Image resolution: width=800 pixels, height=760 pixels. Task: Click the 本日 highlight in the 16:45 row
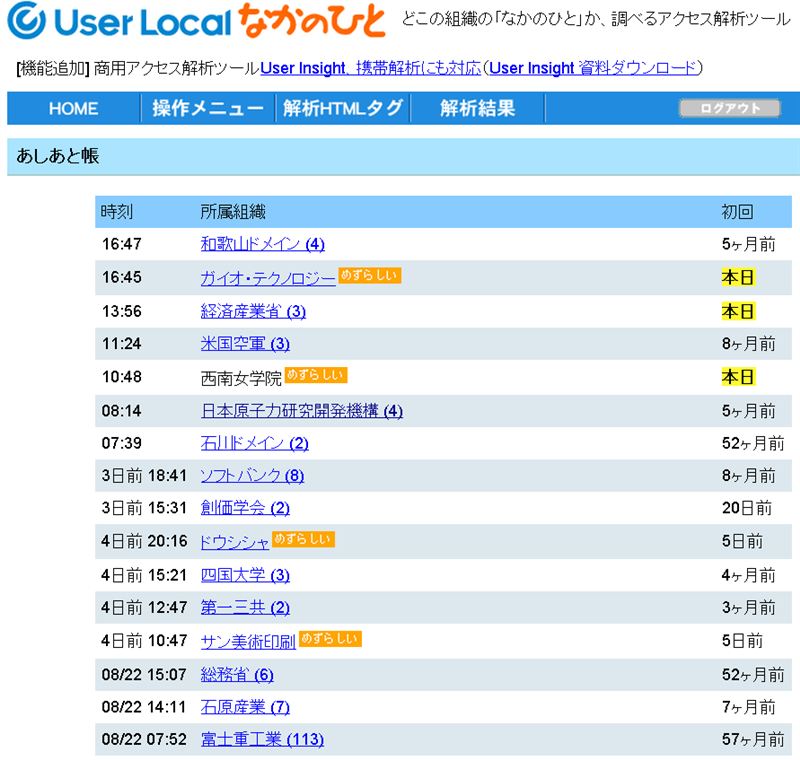tap(738, 277)
